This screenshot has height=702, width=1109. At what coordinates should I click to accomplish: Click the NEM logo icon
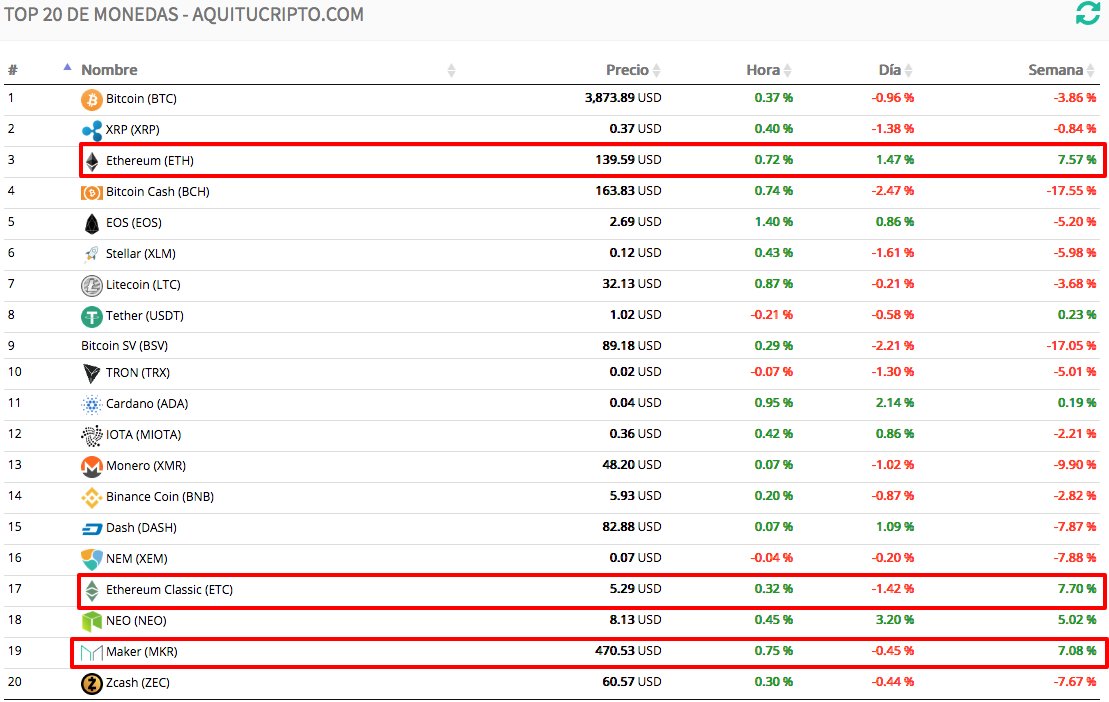click(91, 559)
